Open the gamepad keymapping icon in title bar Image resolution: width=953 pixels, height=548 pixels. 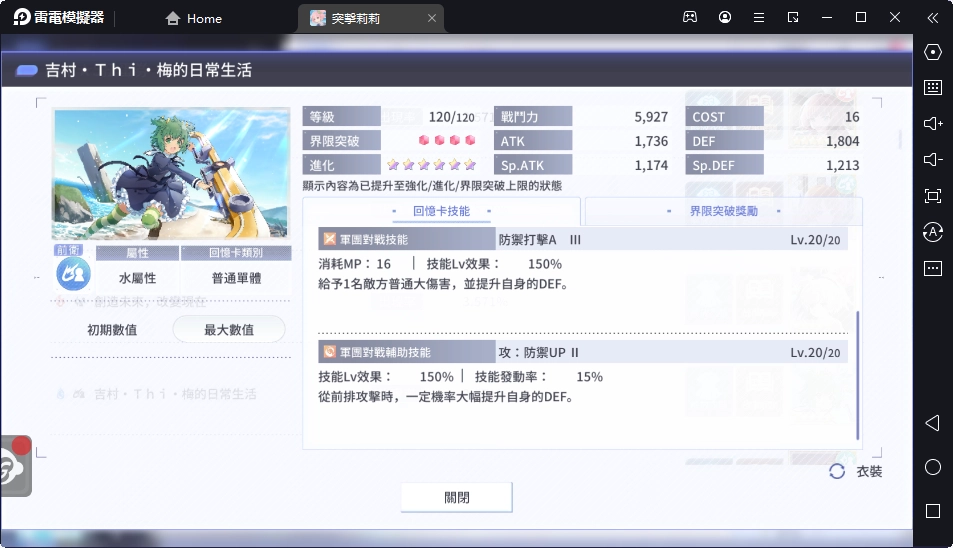coord(690,17)
